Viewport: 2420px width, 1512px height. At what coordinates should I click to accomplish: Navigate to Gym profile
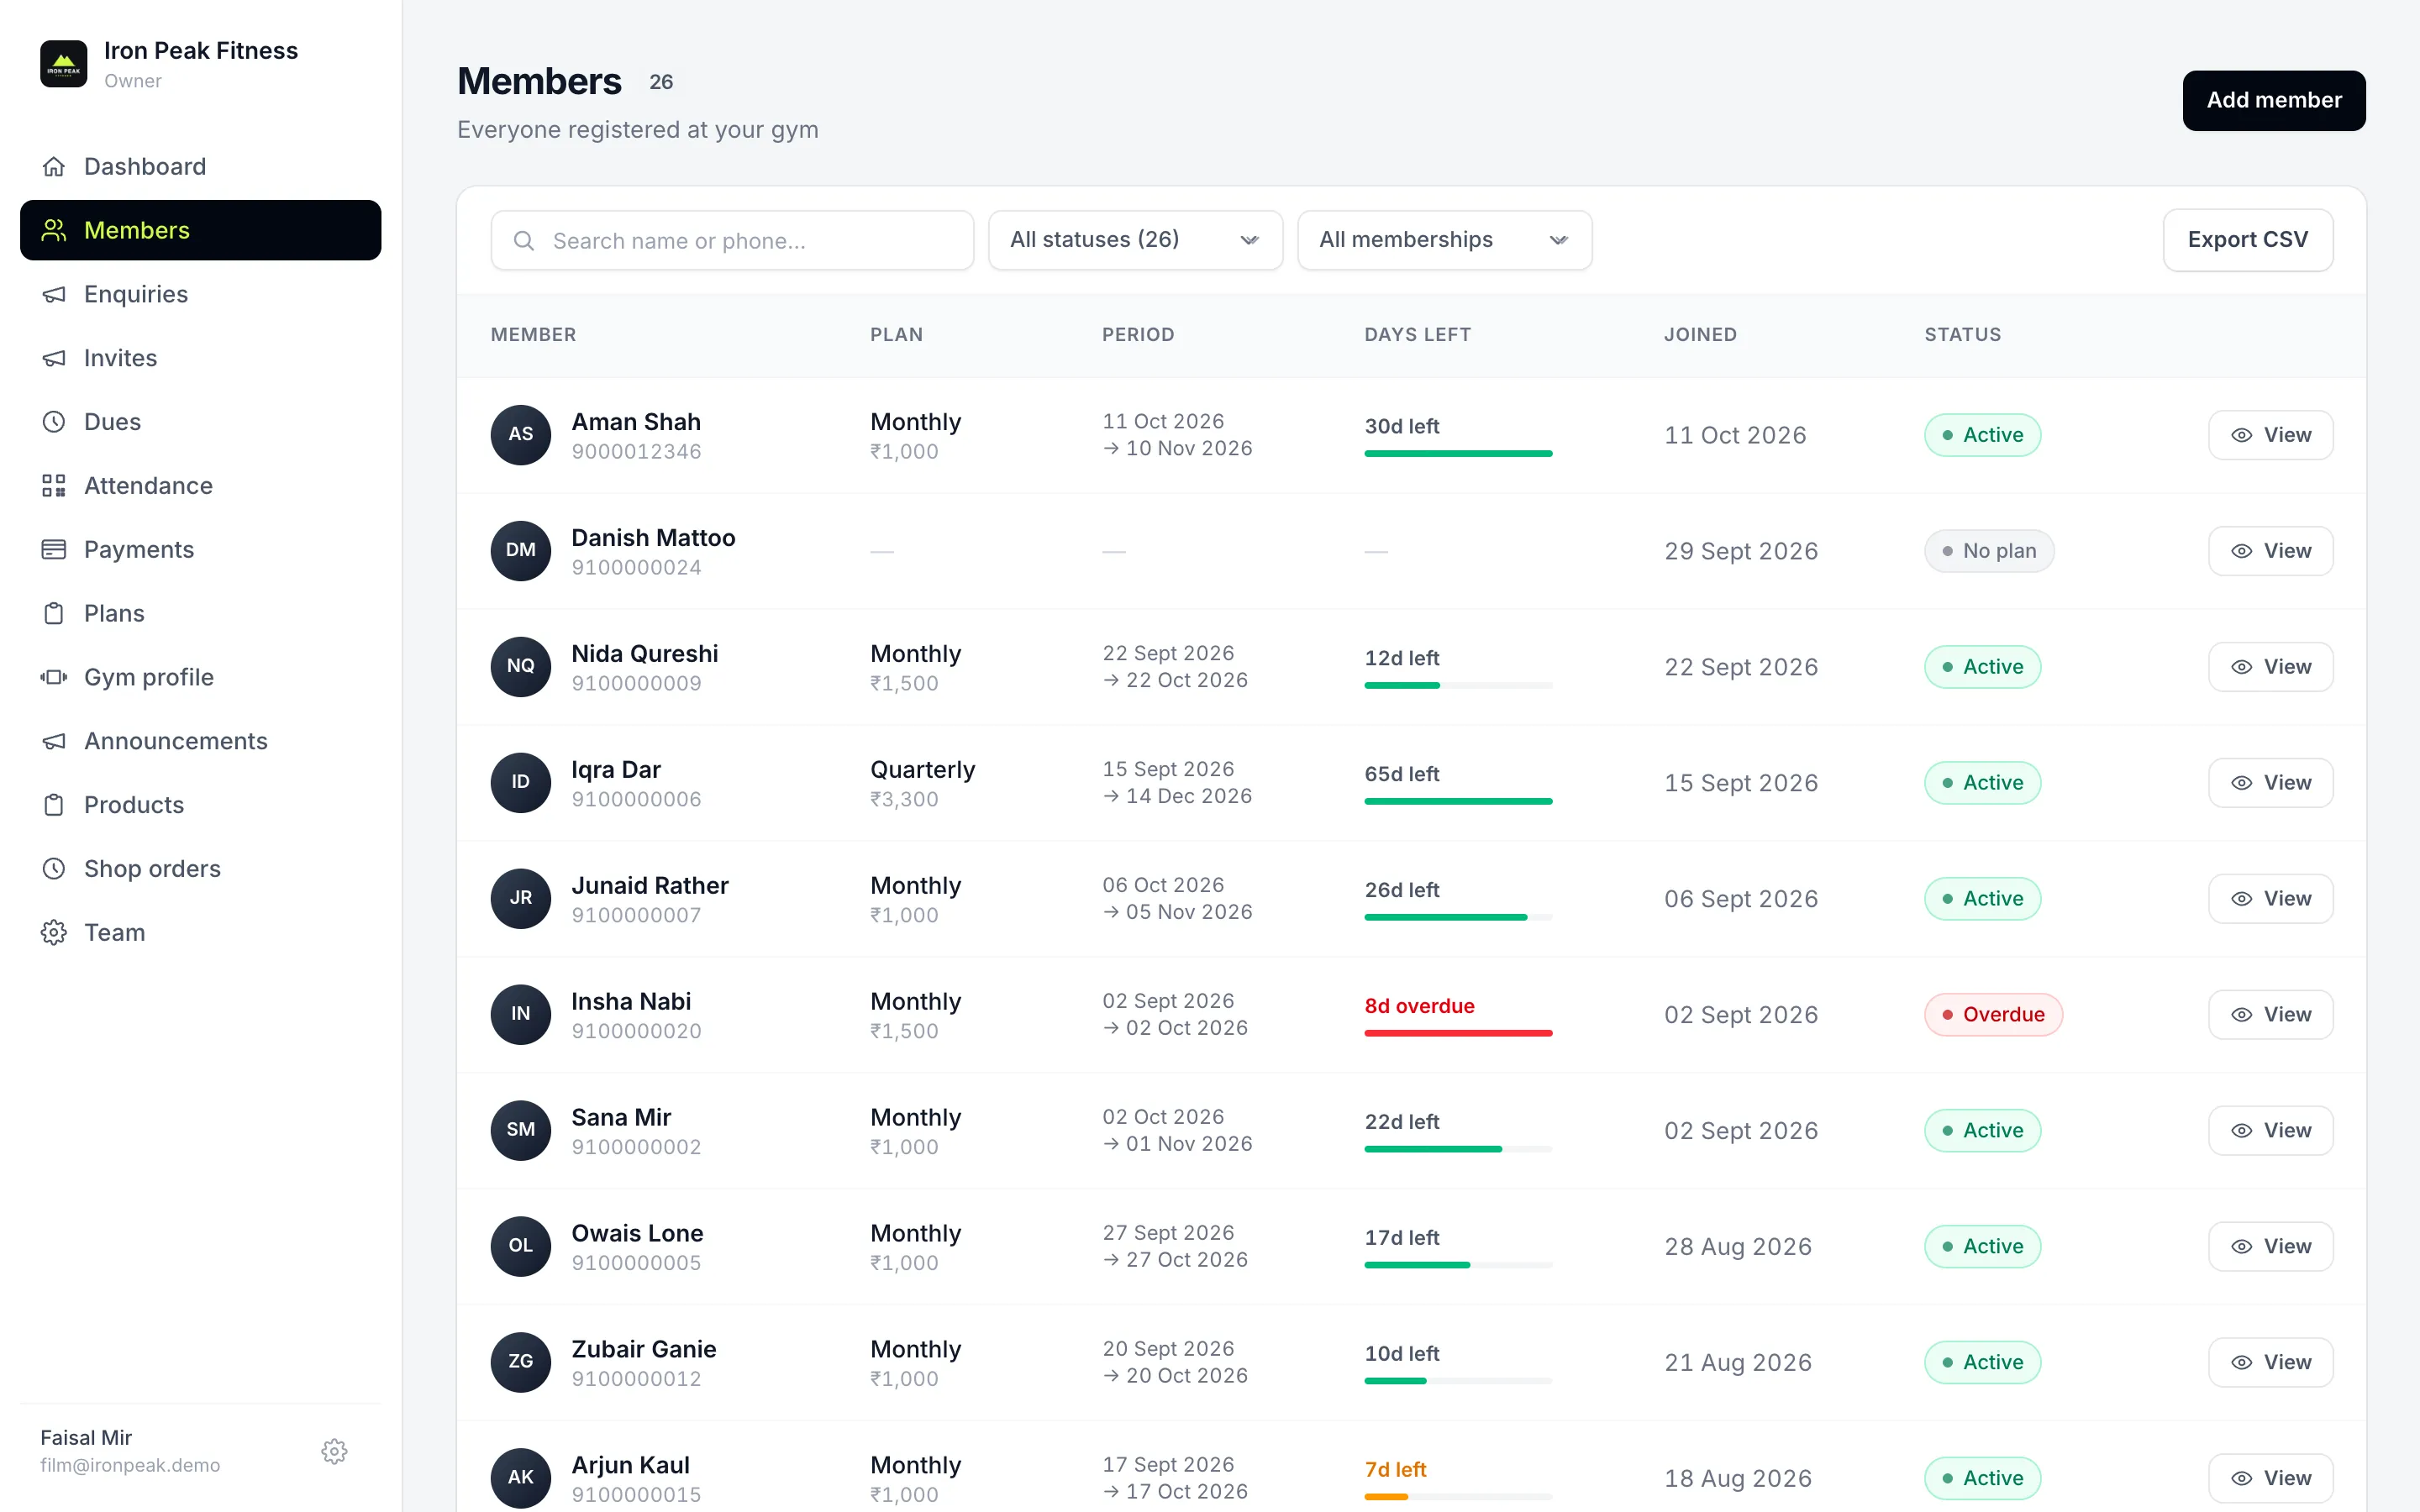(x=201, y=677)
